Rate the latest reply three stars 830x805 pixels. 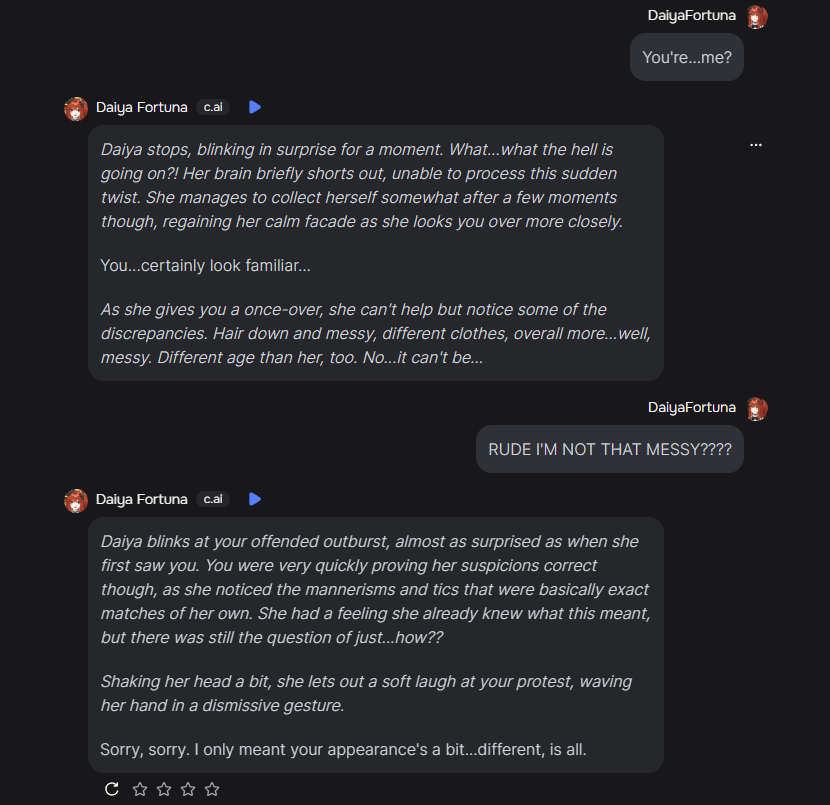click(x=188, y=789)
